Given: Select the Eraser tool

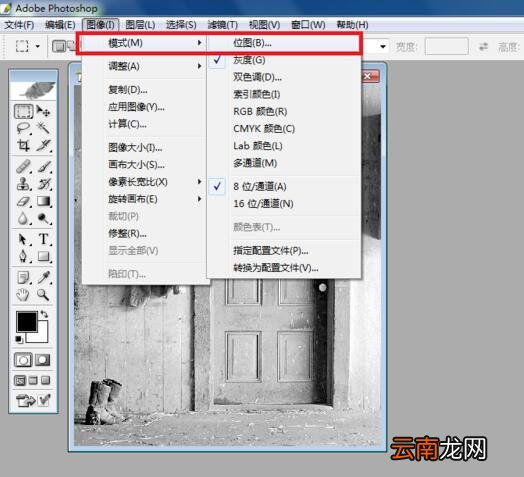Looking at the screenshot, I should tap(23, 201).
